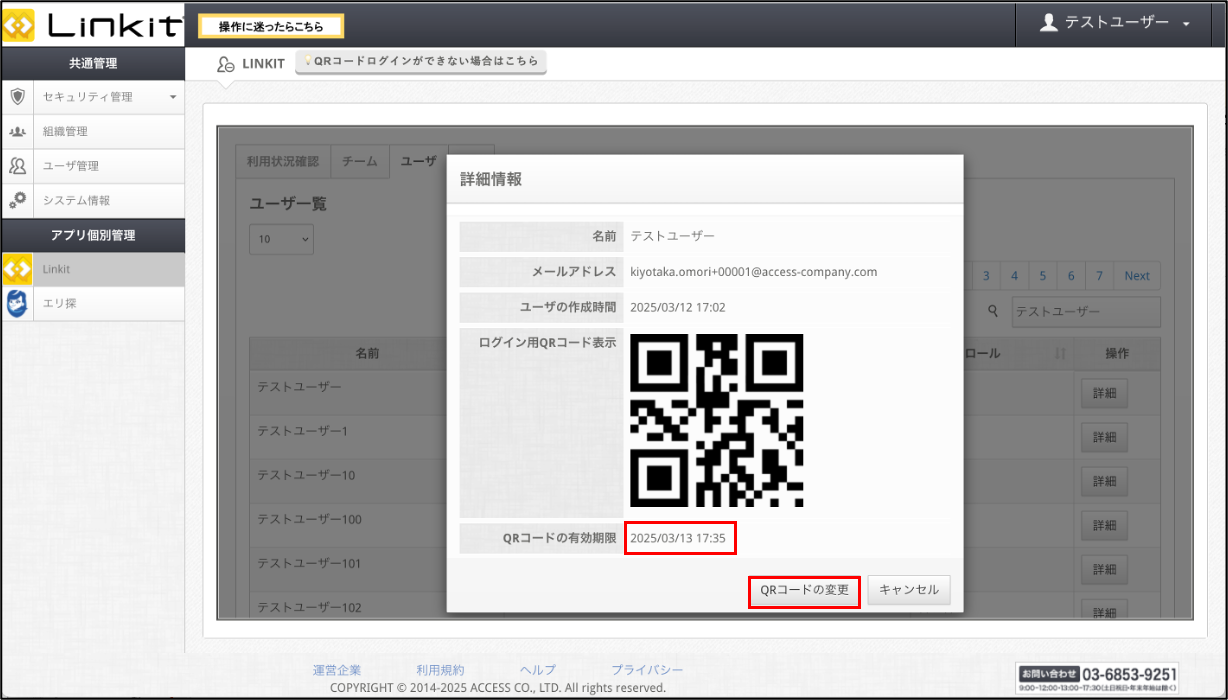1228x700 pixels.
Task: Click the login QR code image
Action: point(717,421)
